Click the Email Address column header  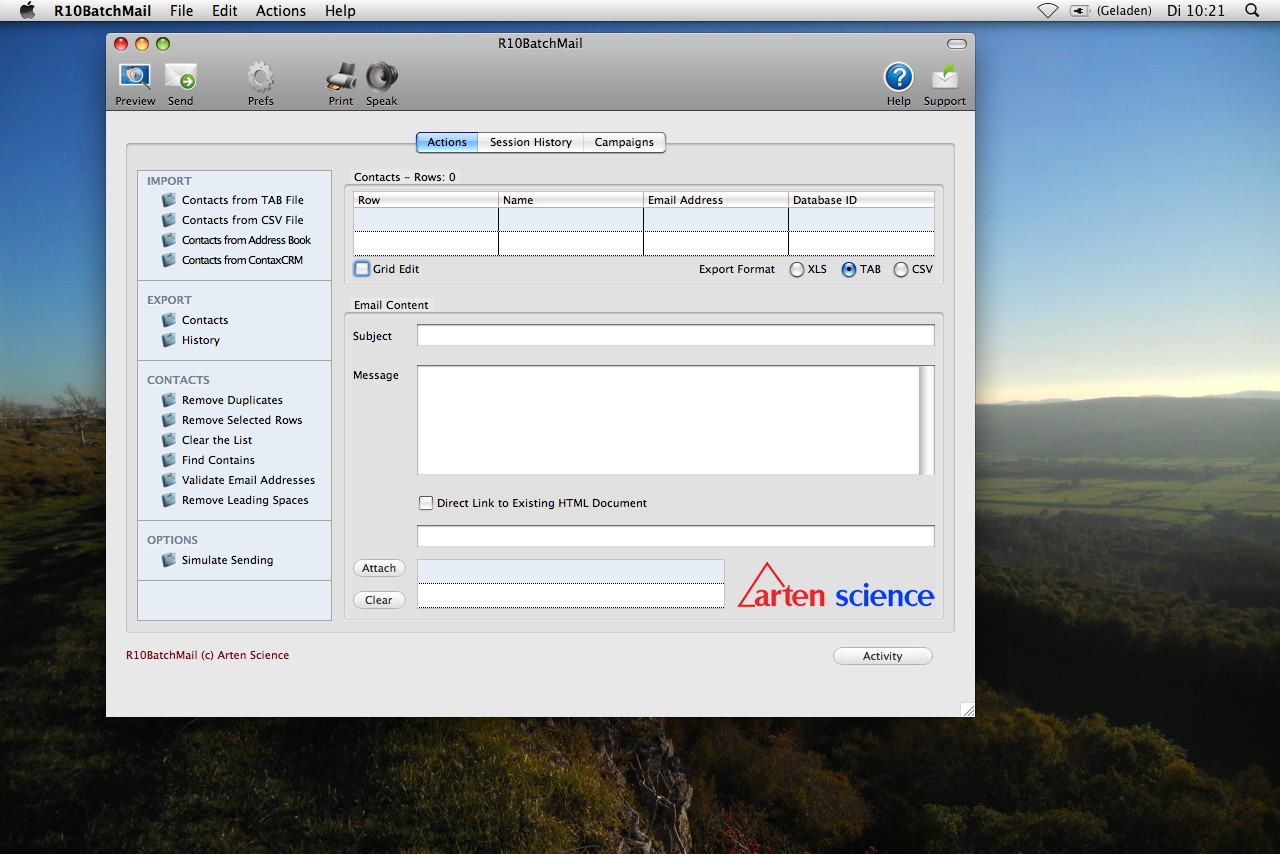click(x=716, y=200)
